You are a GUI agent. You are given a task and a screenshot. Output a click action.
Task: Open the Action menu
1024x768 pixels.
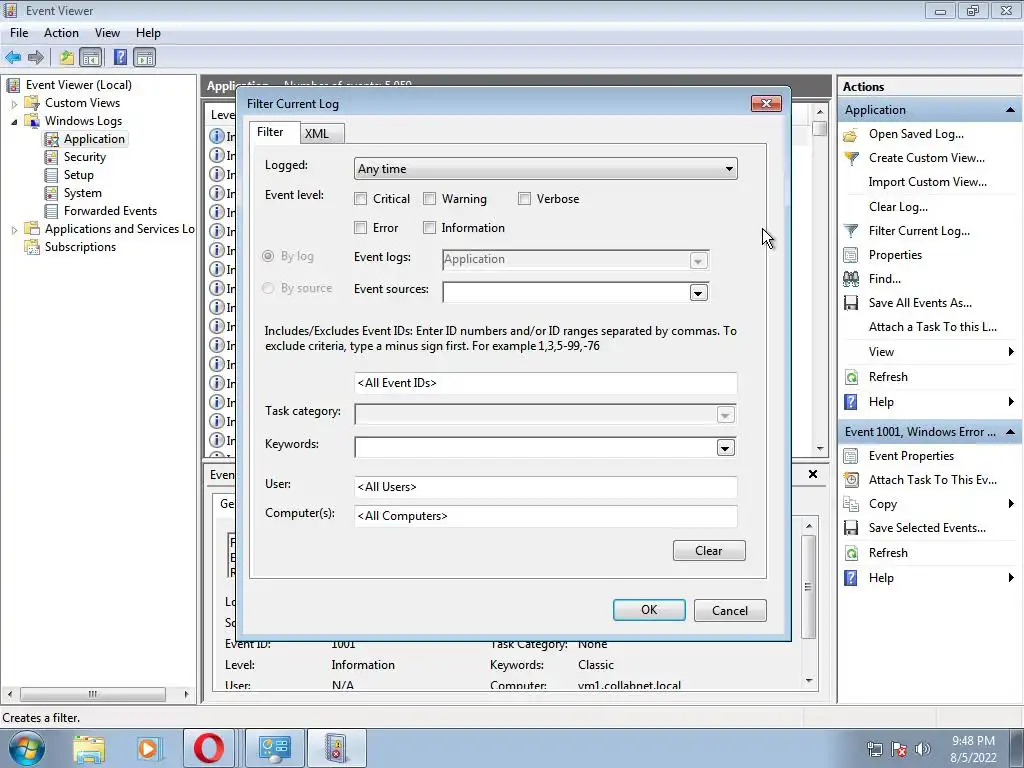pos(61,33)
